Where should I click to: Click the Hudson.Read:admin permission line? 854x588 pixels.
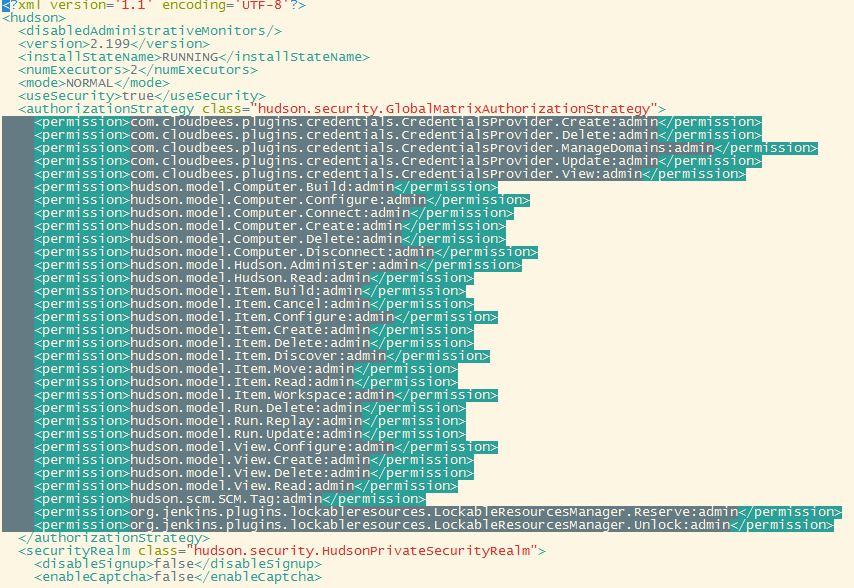click(x=254, y=278)
